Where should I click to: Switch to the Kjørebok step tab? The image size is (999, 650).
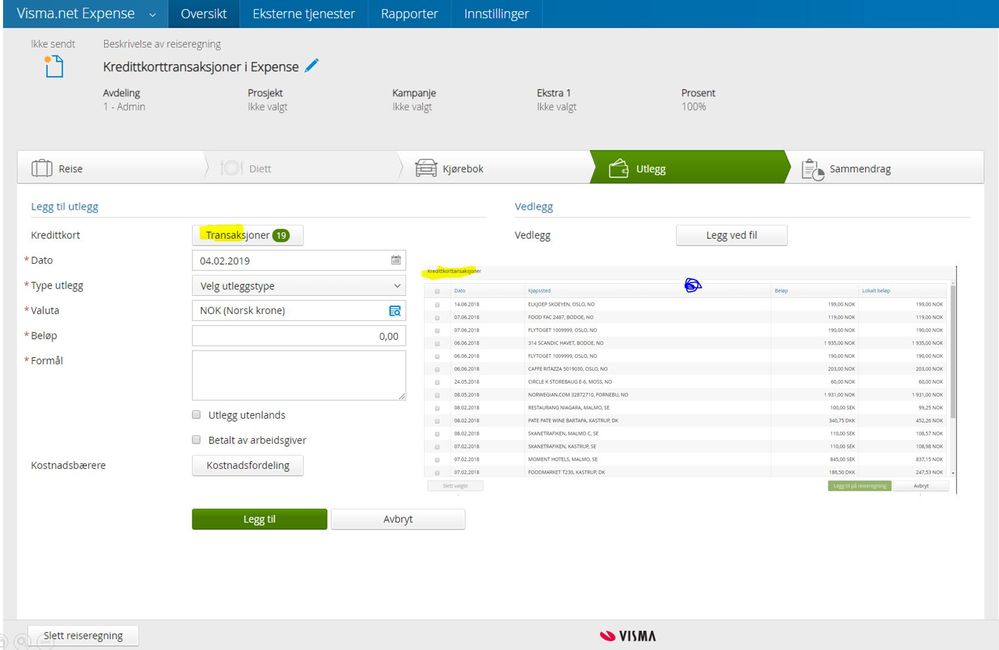pos(497,168)
